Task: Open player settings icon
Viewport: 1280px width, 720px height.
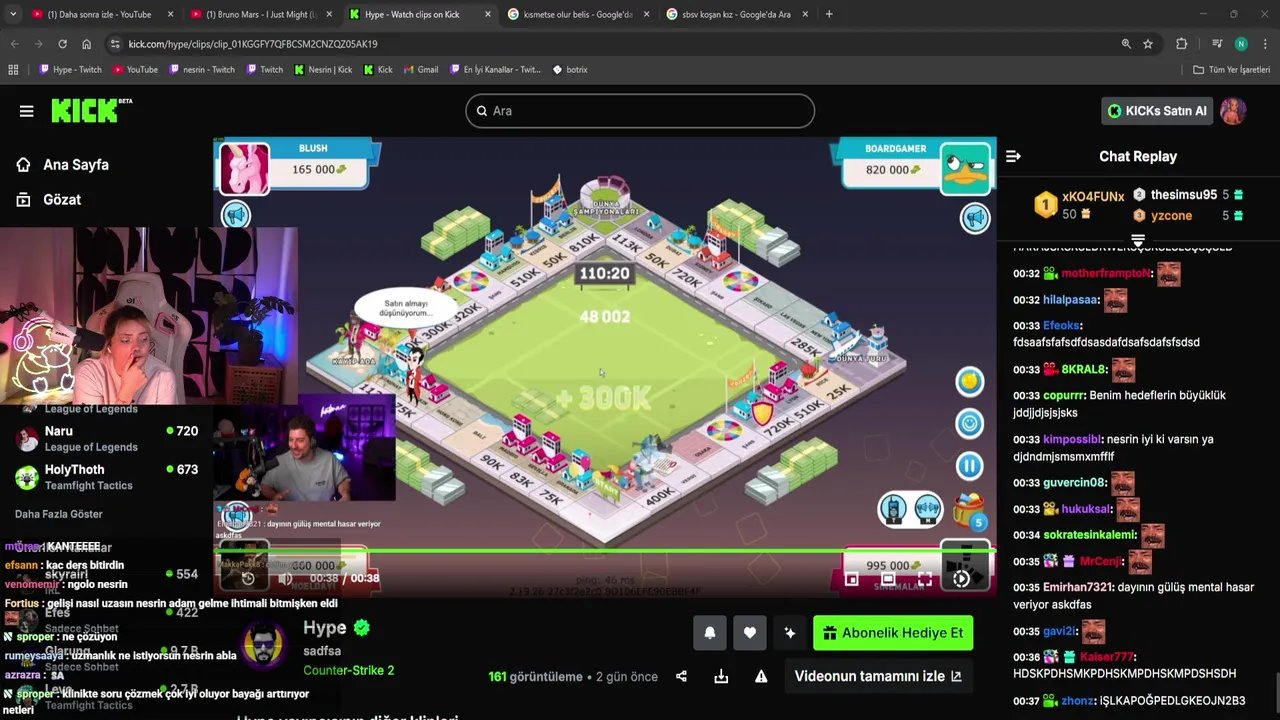Action: (961, 578)
